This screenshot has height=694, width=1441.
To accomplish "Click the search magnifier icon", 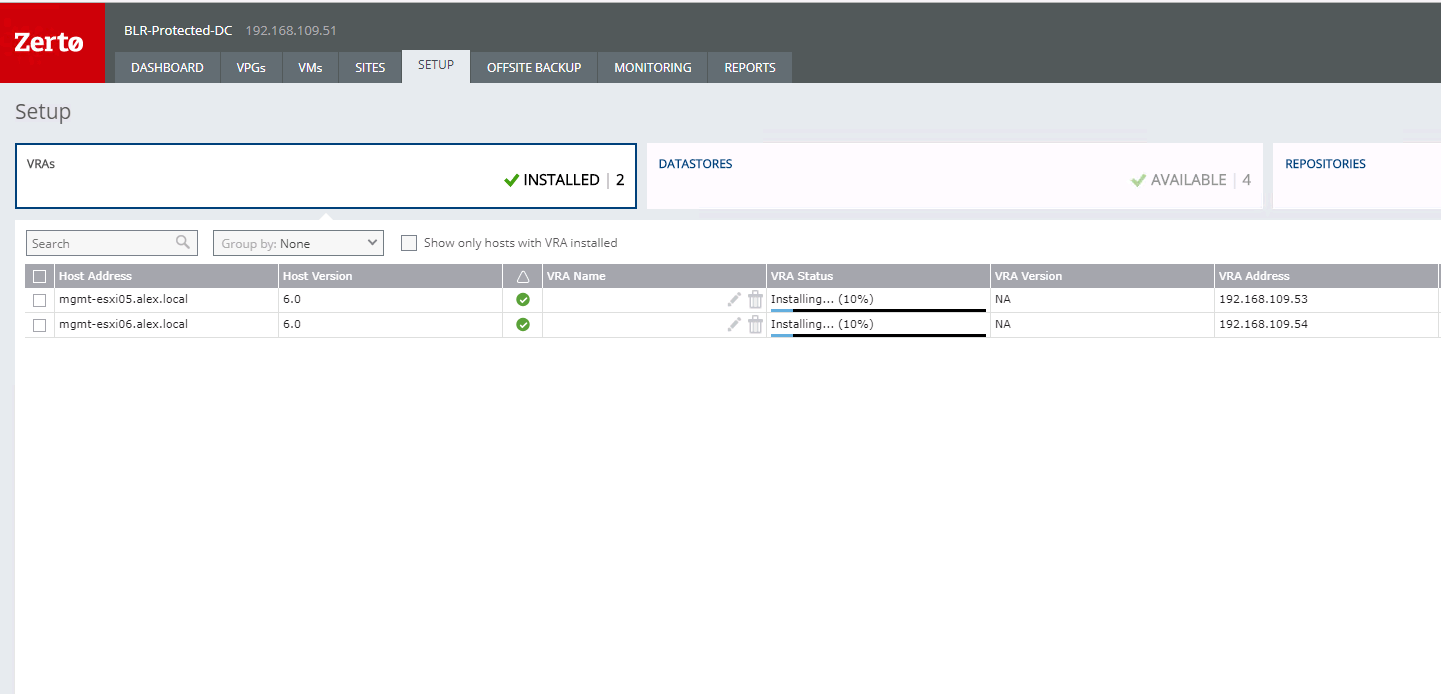I will click(x=182, y=242).
